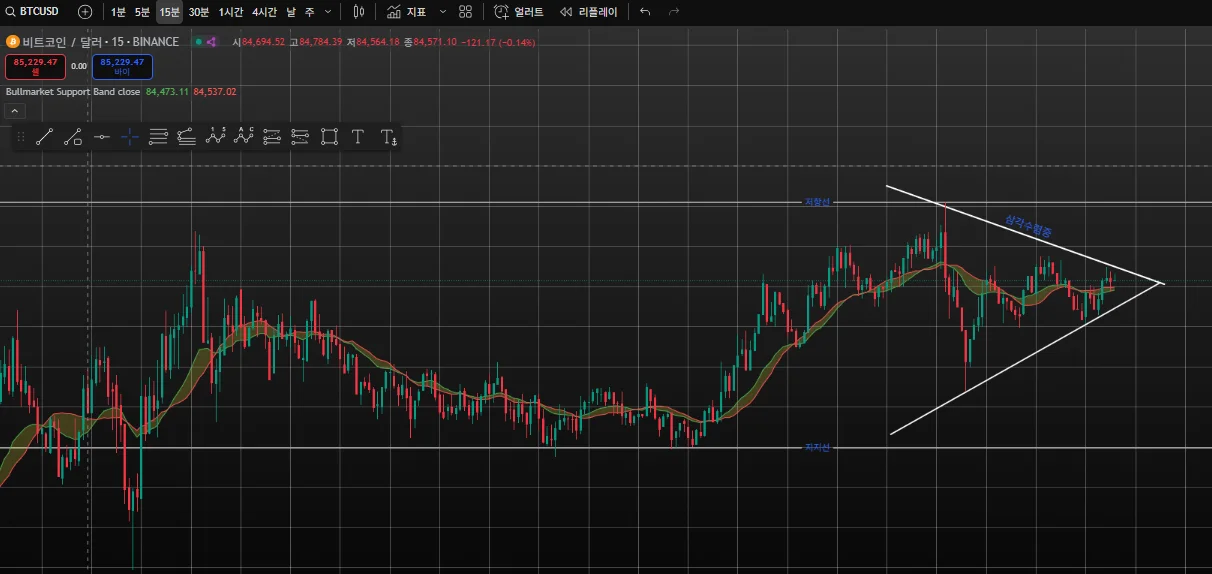Undo the last chart action
This screenshot has height=574, width=1212.
(645, 12)
